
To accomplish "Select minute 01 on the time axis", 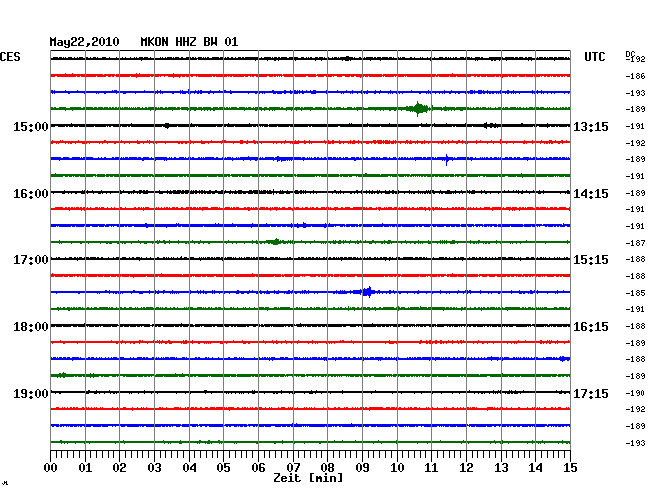I will tap(85, 467).
